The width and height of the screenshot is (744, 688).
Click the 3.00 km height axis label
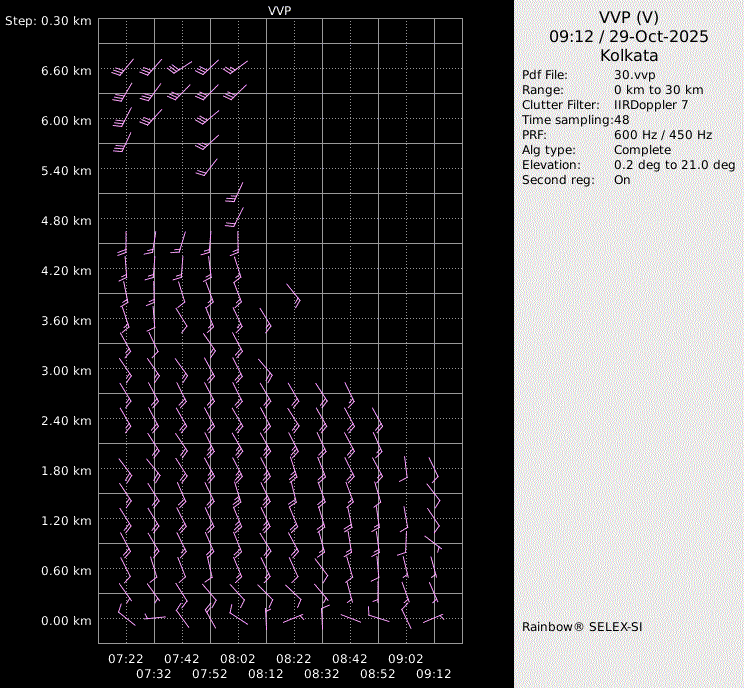pyautogui.click(x=67, y=371)
